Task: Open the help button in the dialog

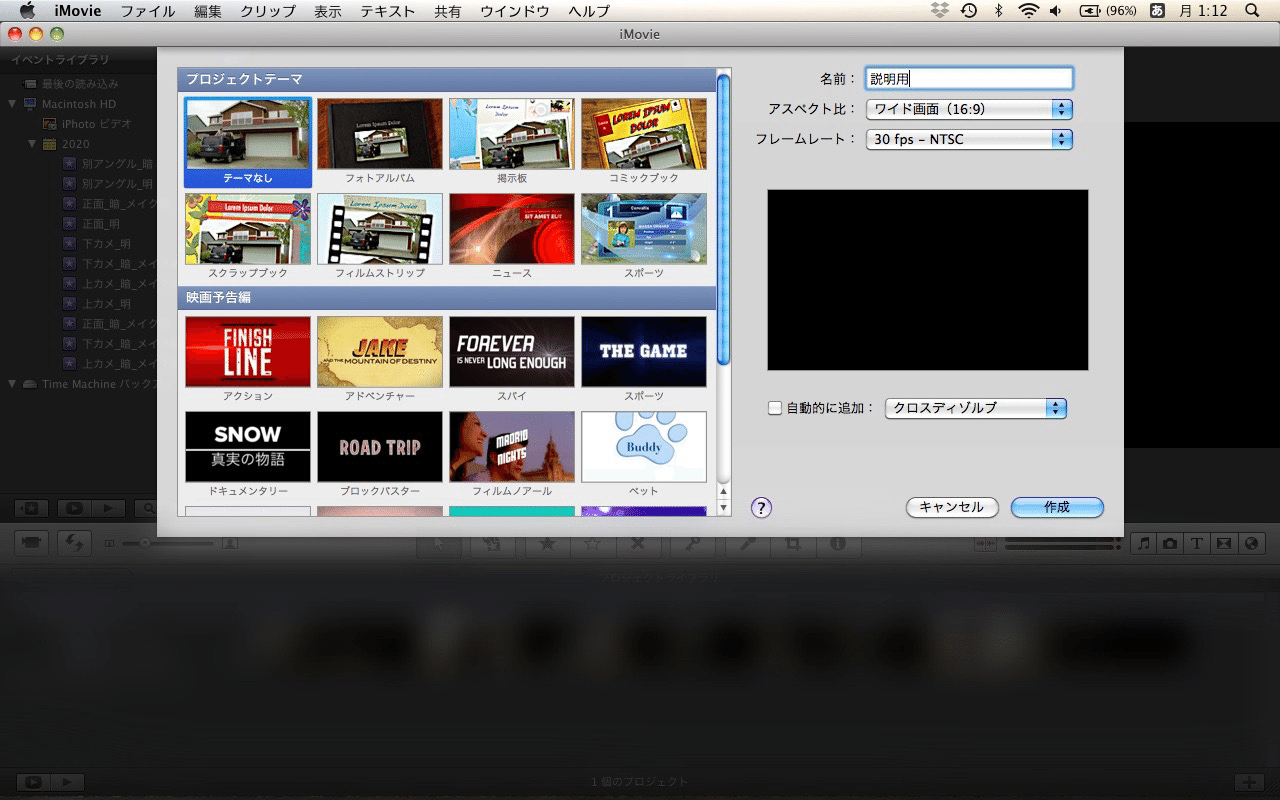Action: point(761,507)
